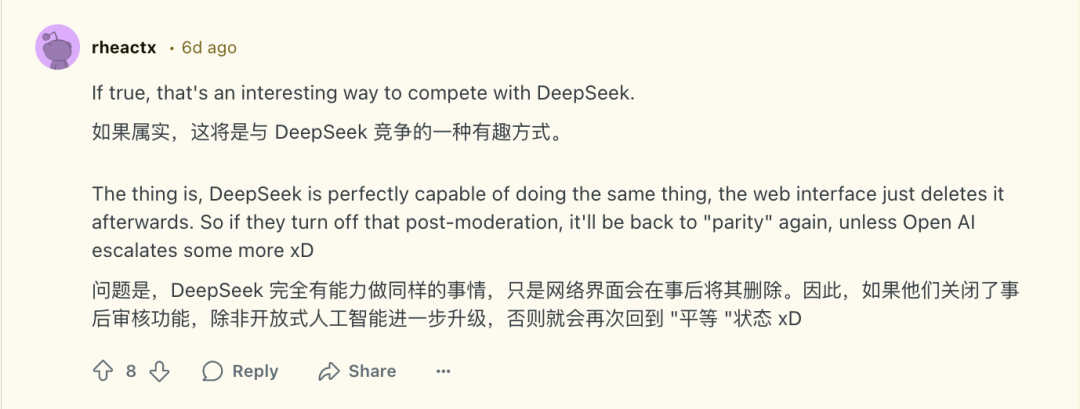Click the Share arrow icon
The width and height of the screenshot is (1080, 409).
coord(329,371)
